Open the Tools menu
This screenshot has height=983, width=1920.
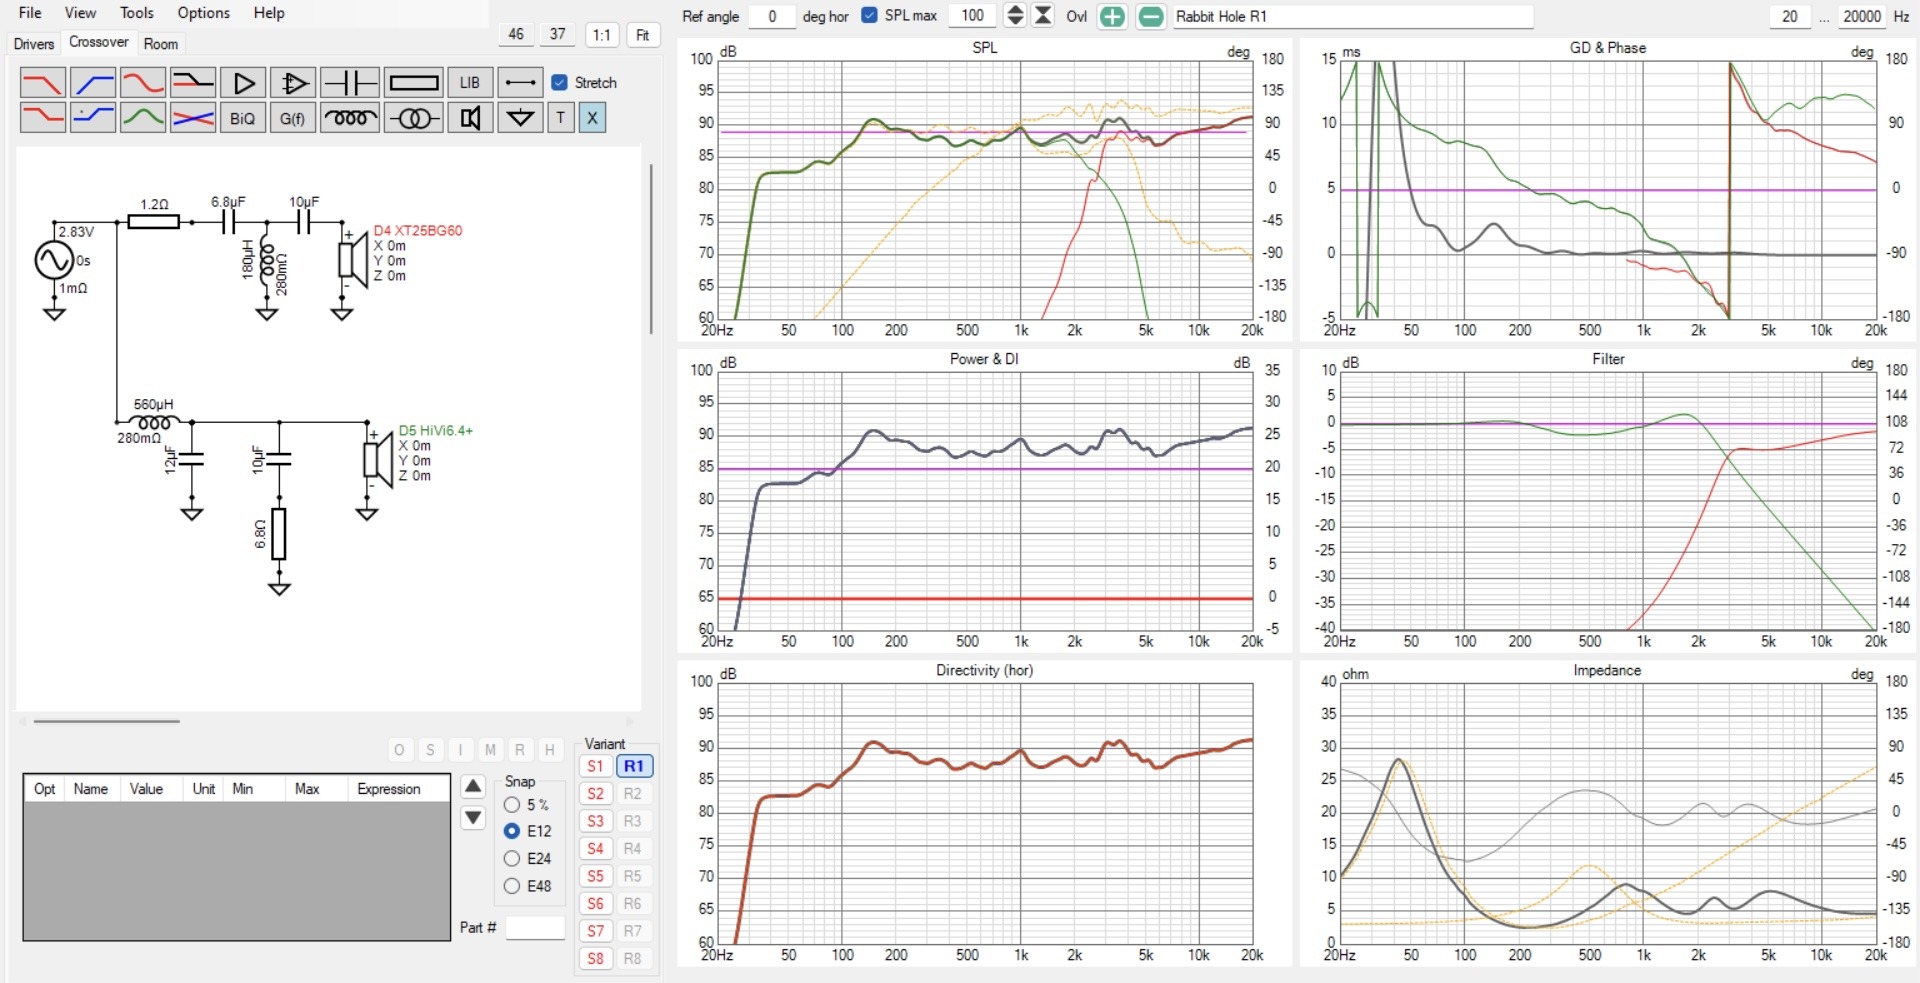pos(137,13)
